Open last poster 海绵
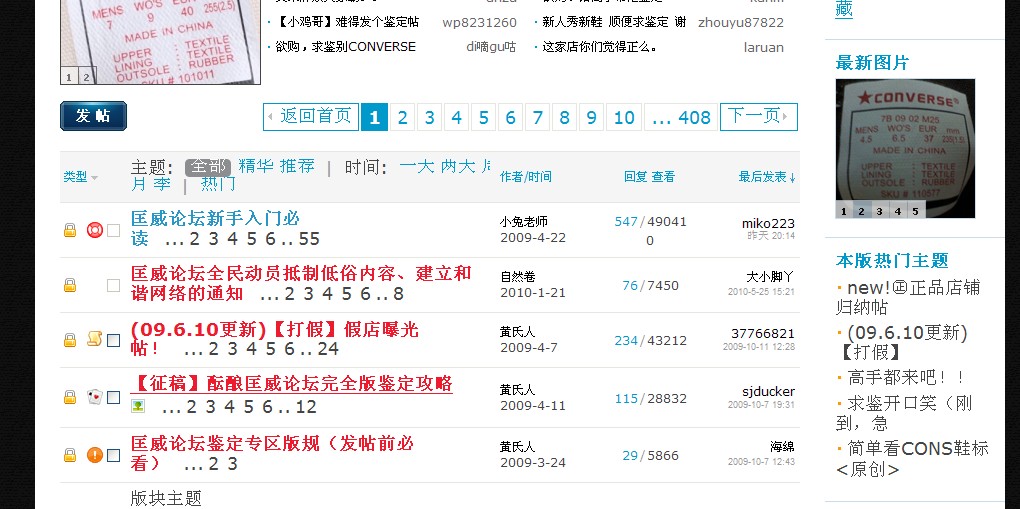The image size is (1020, 509). pyautogui.click(x=783, y=447)
